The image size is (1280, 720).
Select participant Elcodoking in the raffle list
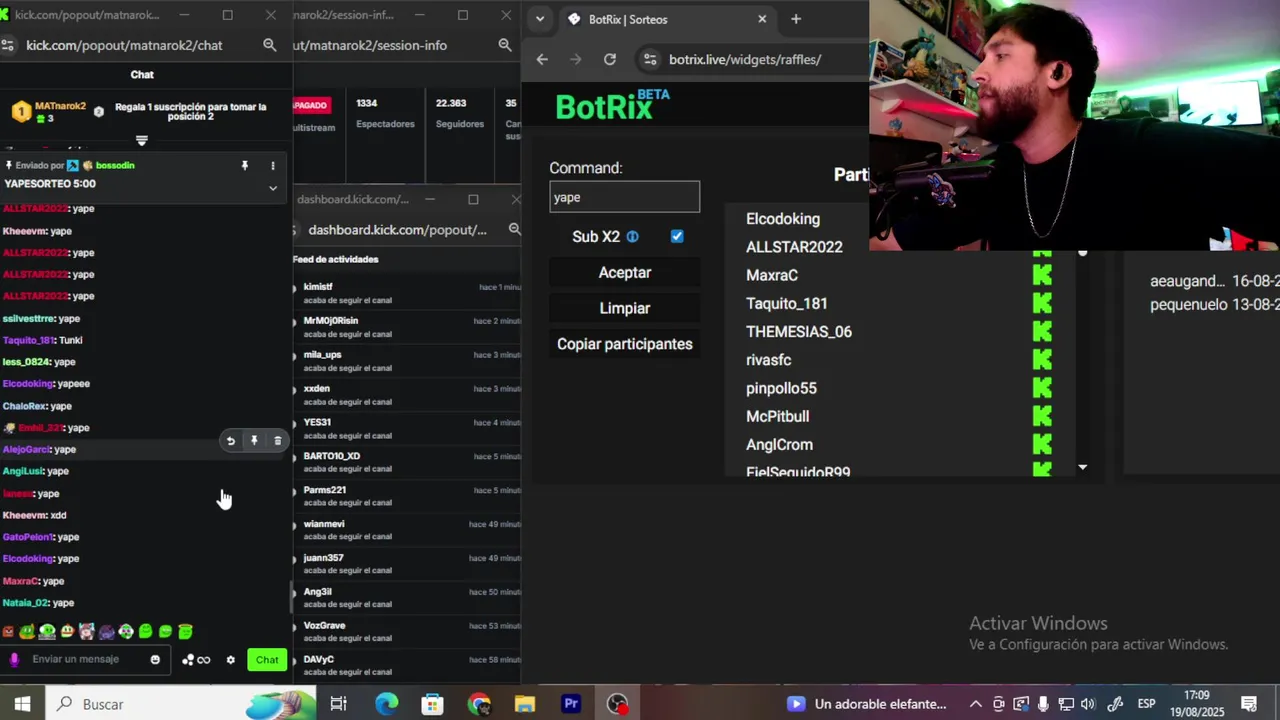(783, 219)
